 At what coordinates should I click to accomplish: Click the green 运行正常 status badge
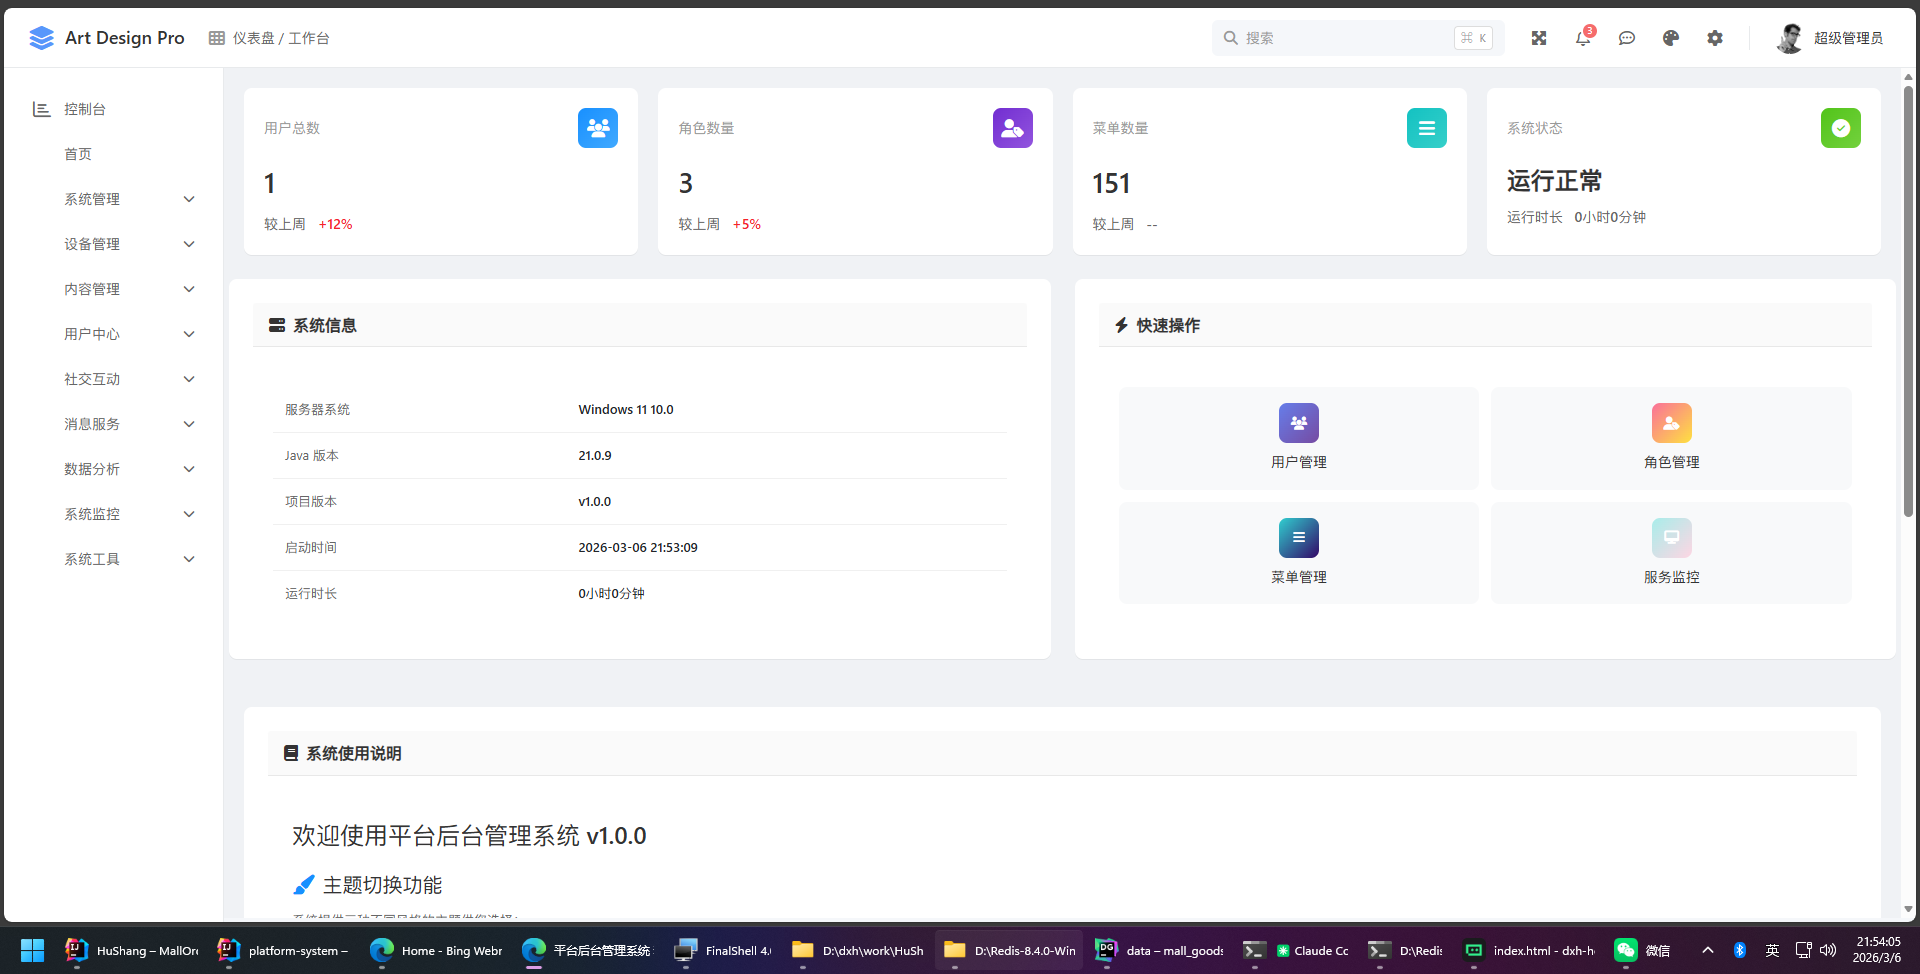(x=1841, y=128)
